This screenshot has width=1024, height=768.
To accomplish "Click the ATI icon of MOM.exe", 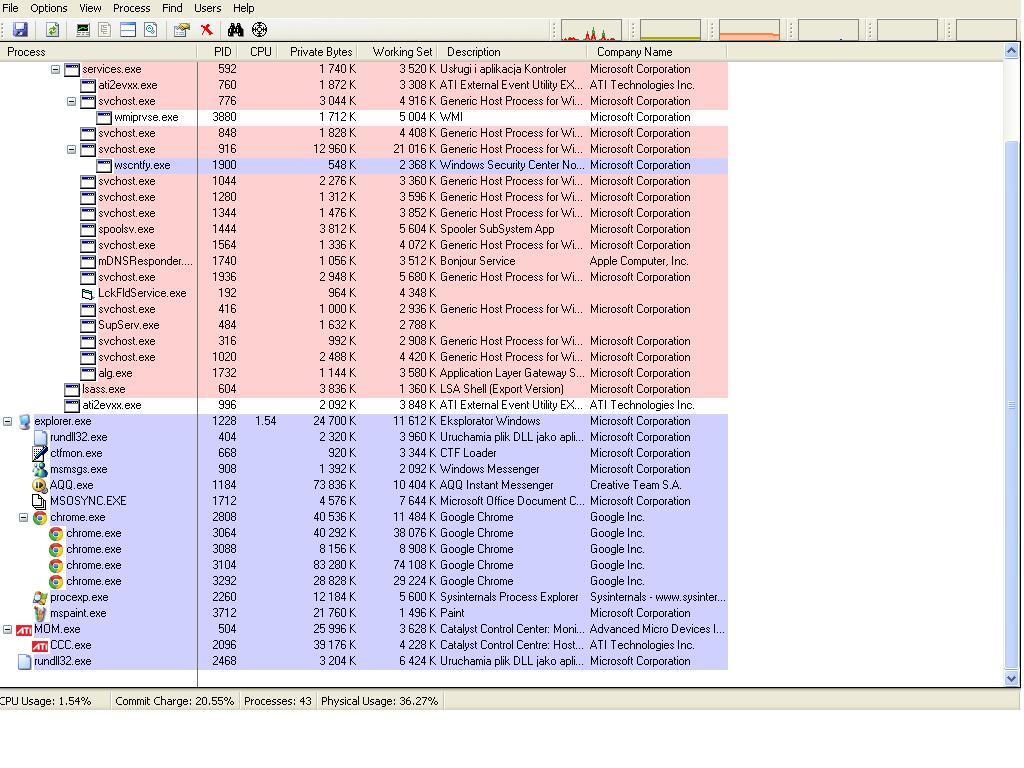I will click(x=24, y=630).
